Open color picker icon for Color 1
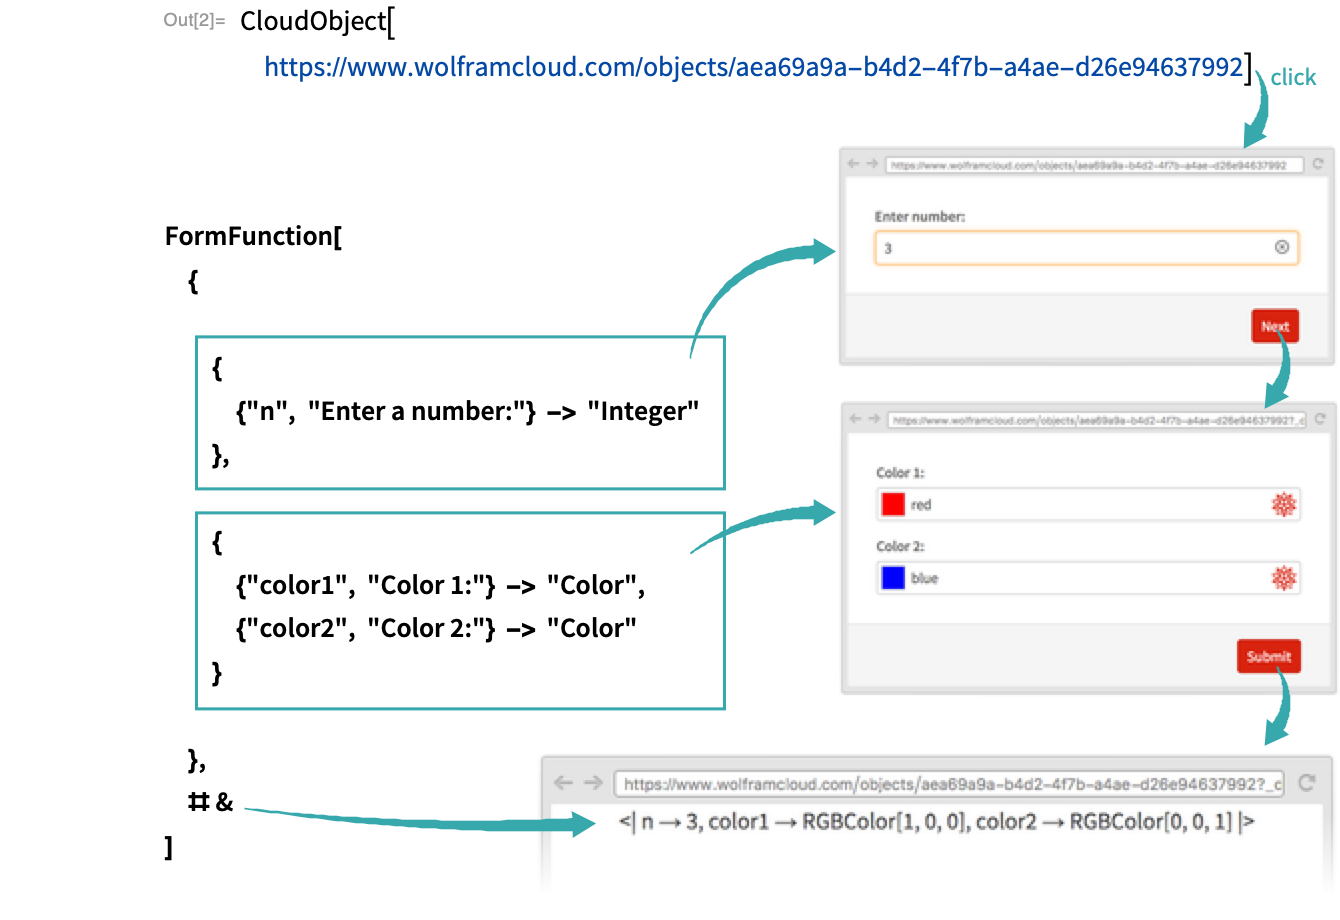1340x920 pixels. coord(1283,505)
